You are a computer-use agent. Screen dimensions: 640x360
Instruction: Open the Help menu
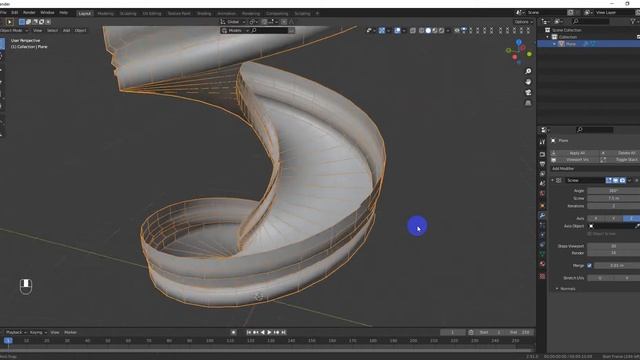pos(63,13)
